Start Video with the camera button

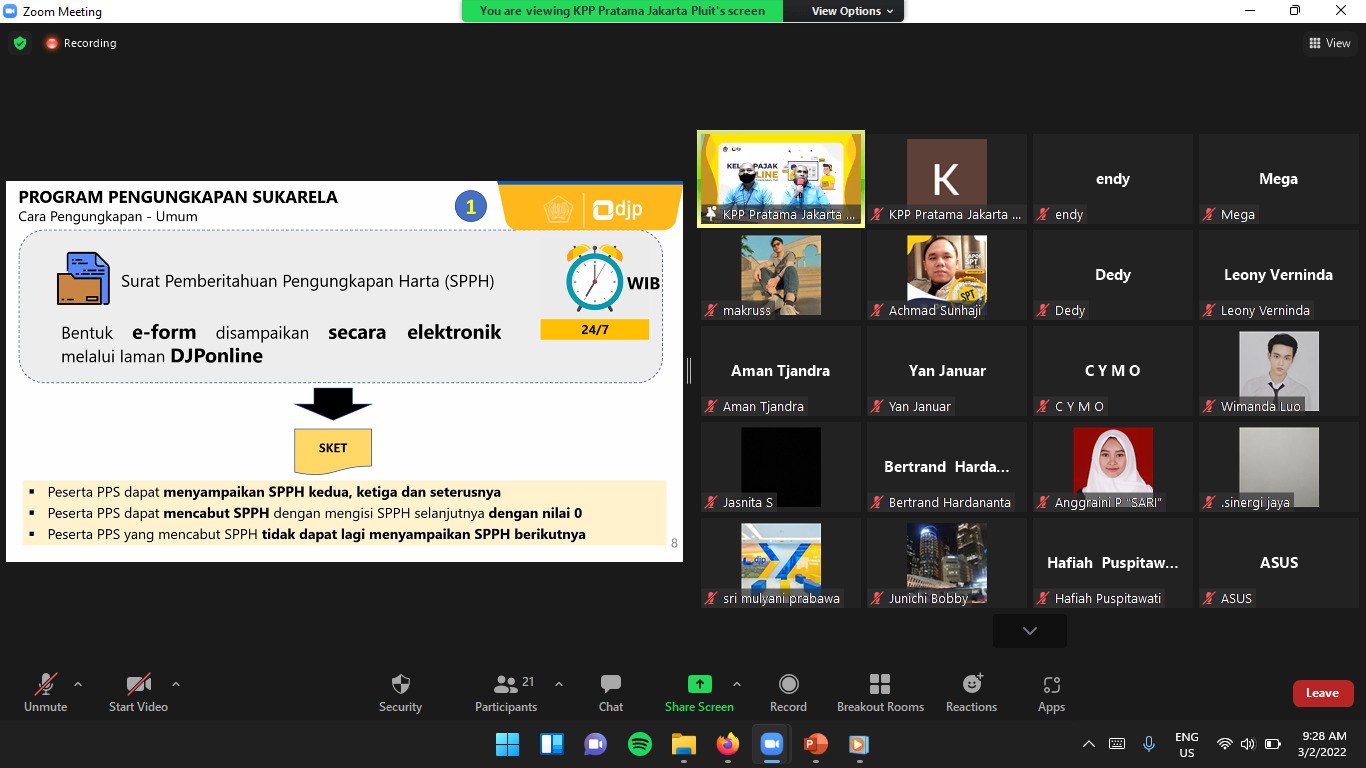coord(138,693)
